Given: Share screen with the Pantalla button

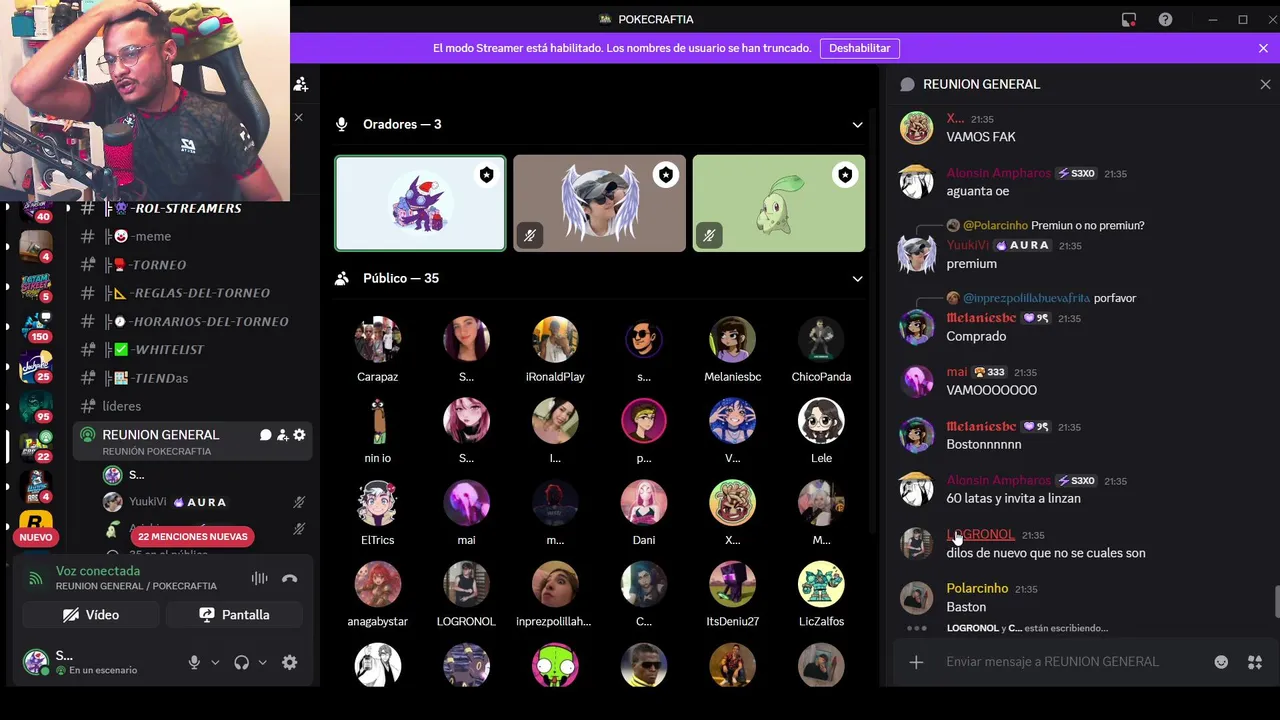Looking at the screenshot, I should (x=234, y=615).
